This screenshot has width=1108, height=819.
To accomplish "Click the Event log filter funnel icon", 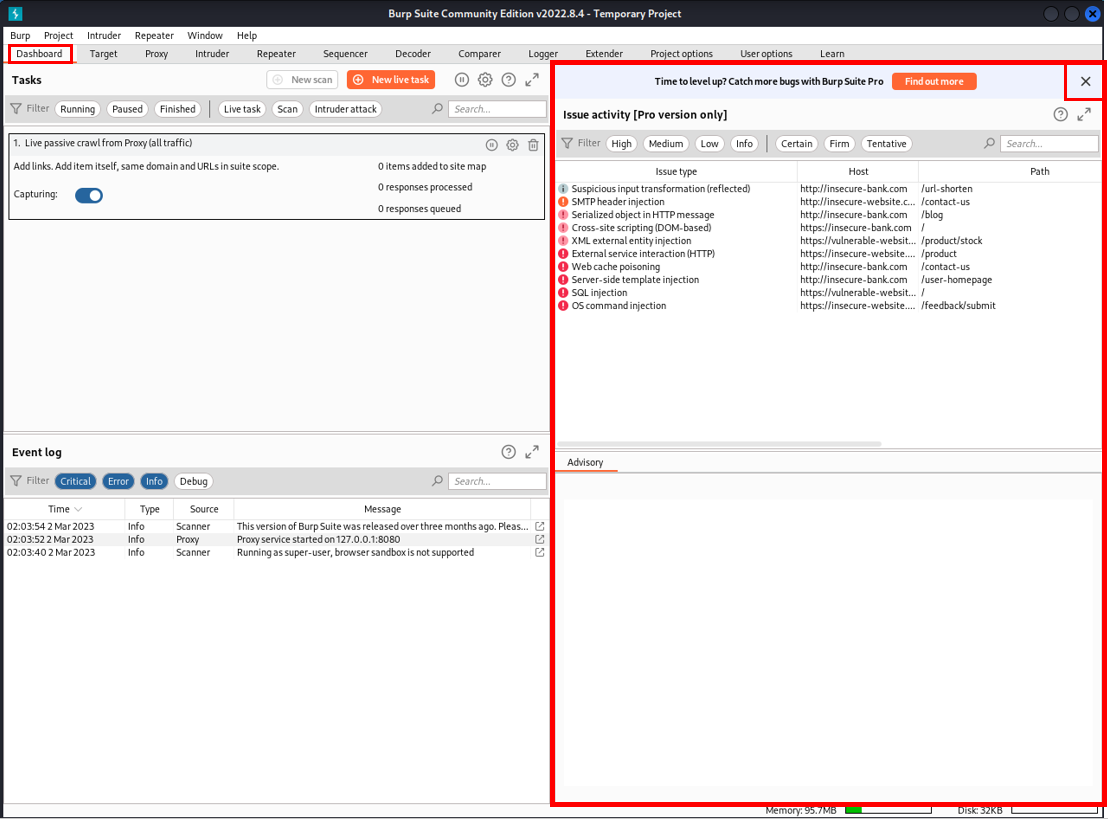I will [16, 481].
